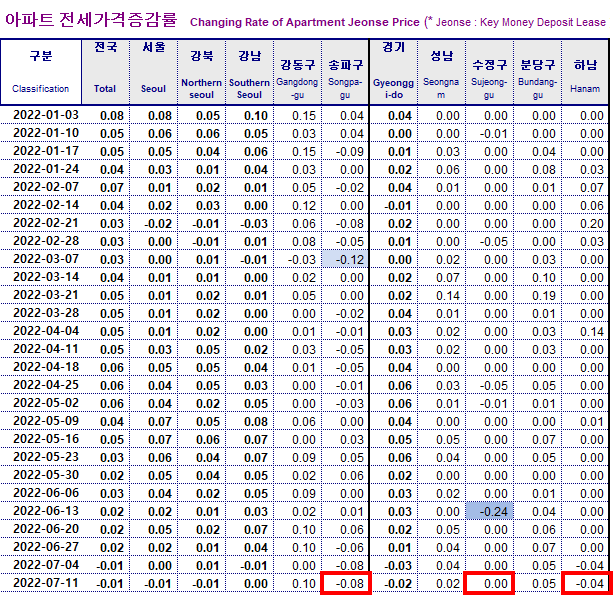Select the 구분 Classification header cell
Screen dimensions: 613x595
pos(41,72)
